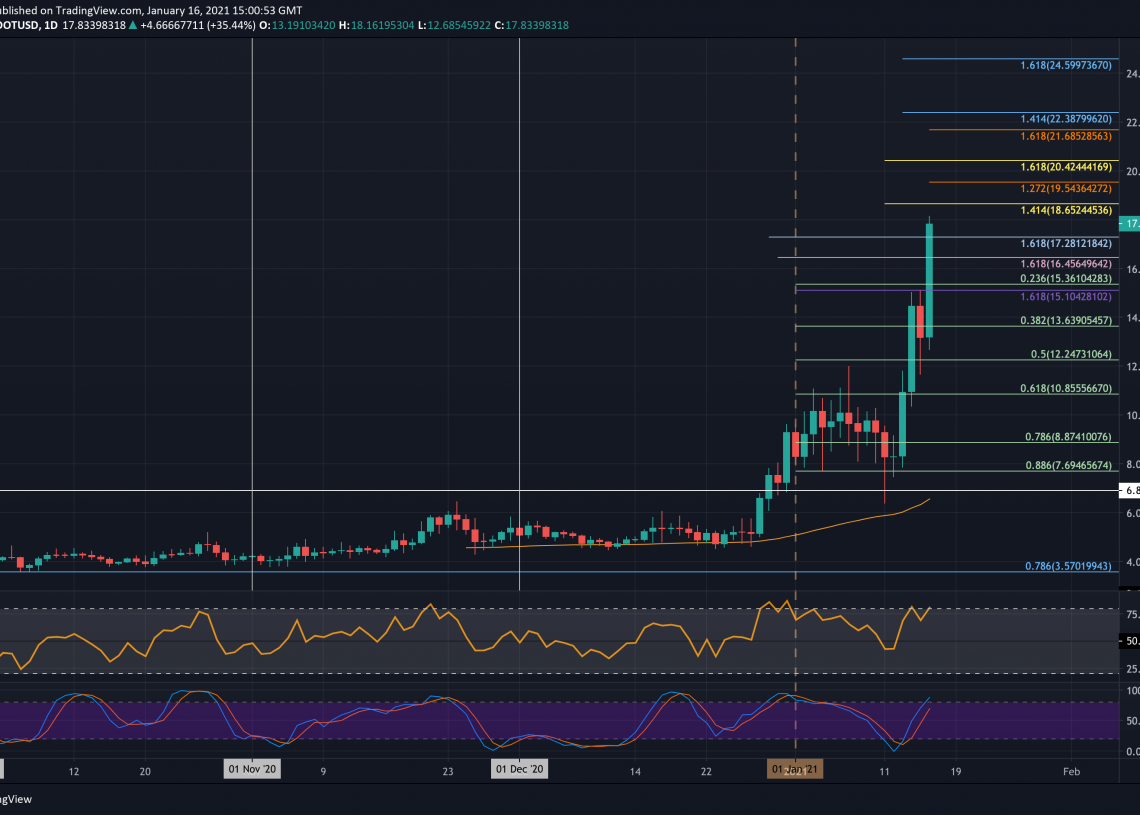Click the 1.618 (24.59973670) Fibonacci label

tap(1066, 66)
